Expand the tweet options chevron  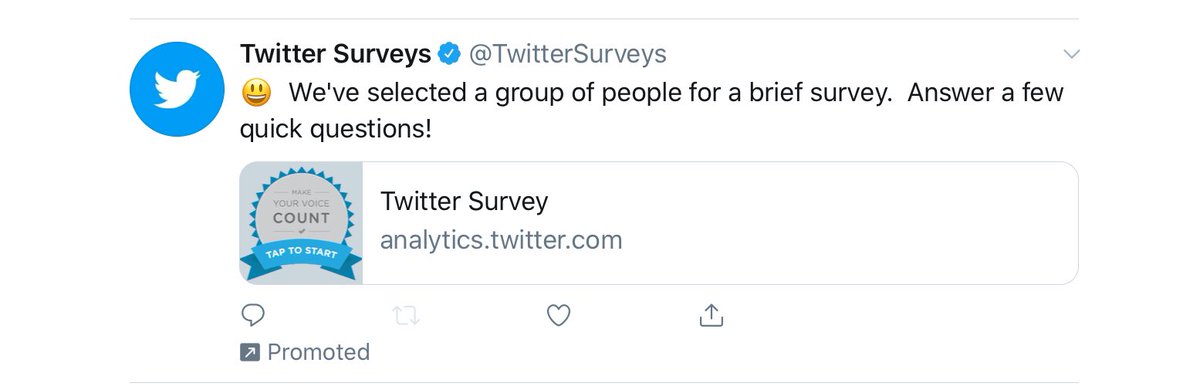coord(1071,53)
